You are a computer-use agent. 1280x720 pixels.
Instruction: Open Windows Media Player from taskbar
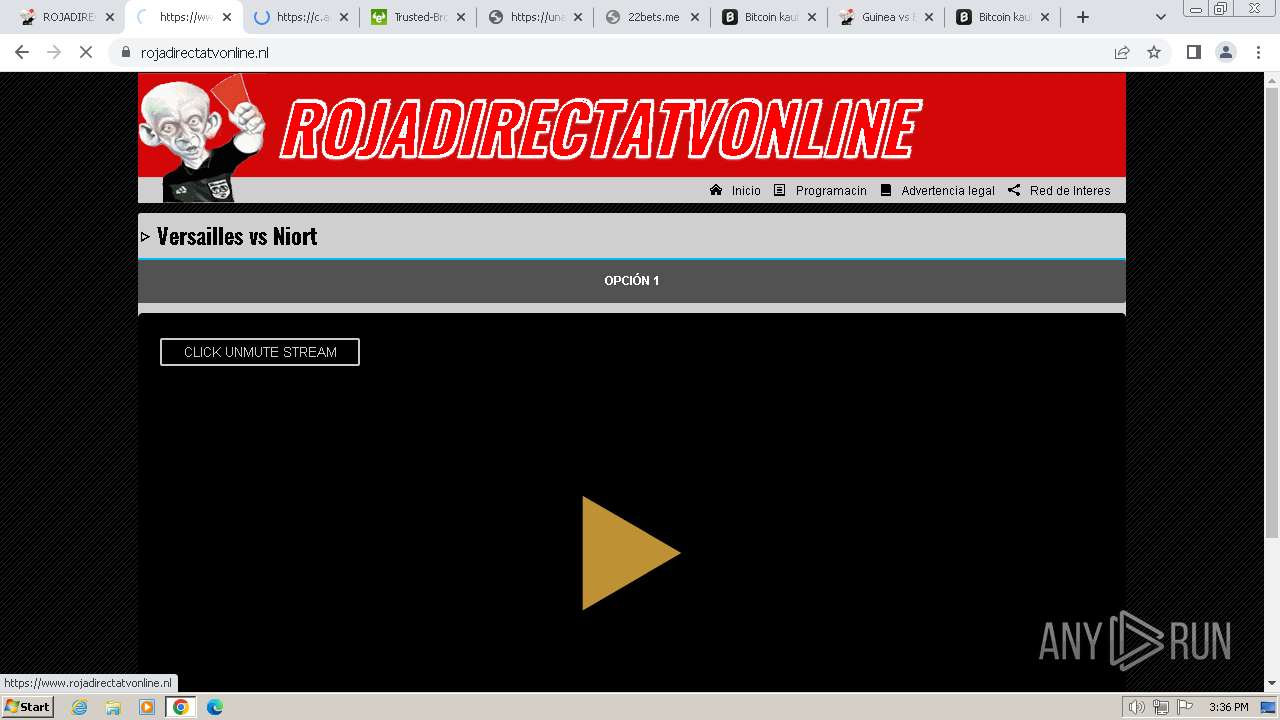[x=147, y=707]
